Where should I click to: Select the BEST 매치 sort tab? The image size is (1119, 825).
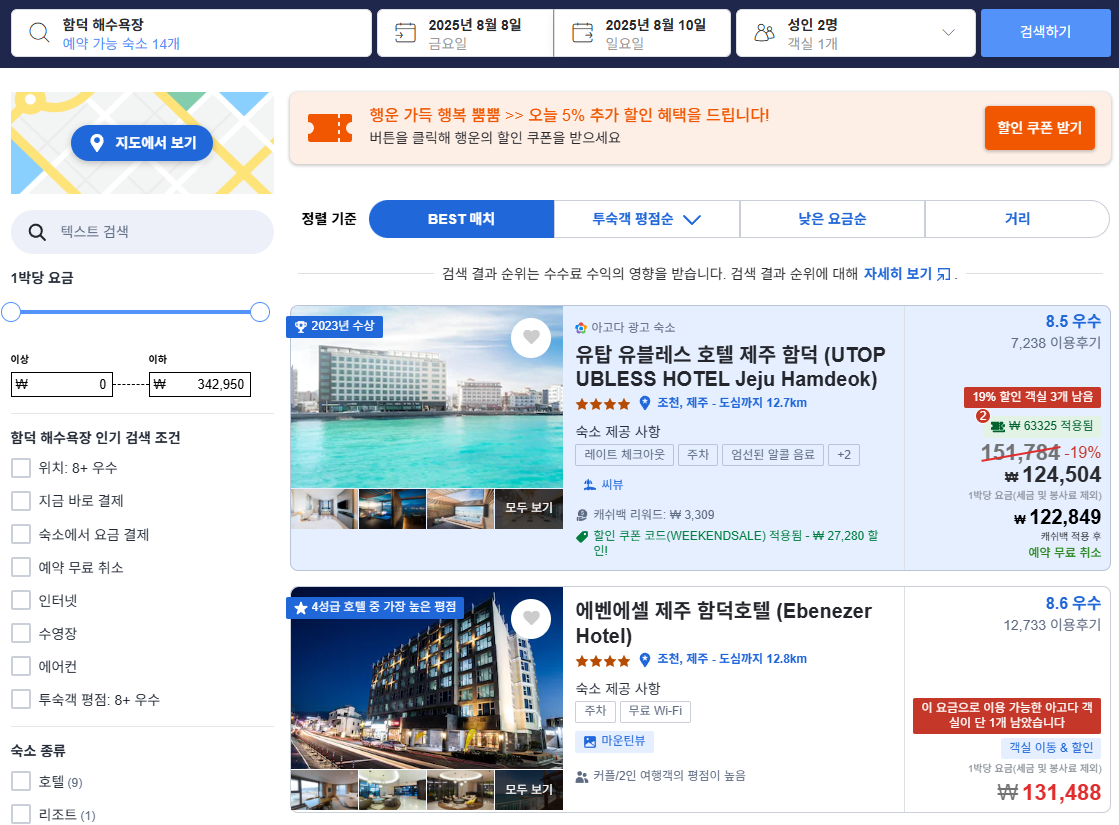pos(461,219)
